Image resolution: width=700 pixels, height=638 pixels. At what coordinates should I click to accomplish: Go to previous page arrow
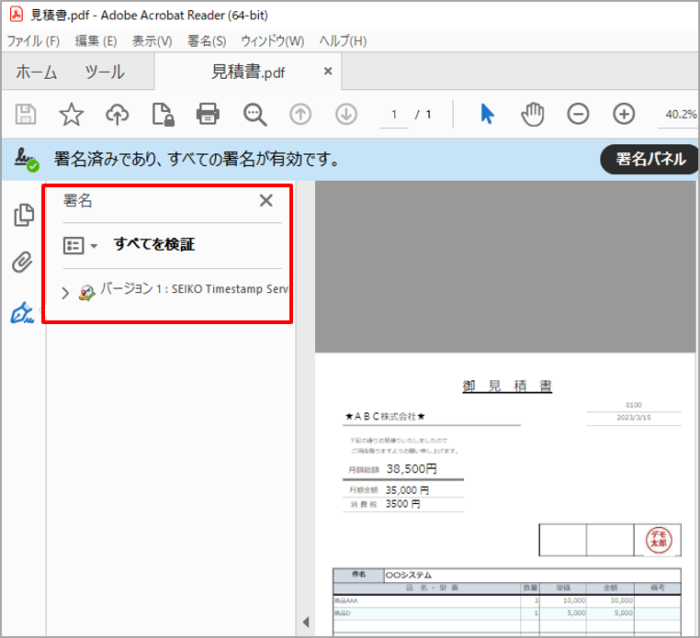(x=300, y=114)
